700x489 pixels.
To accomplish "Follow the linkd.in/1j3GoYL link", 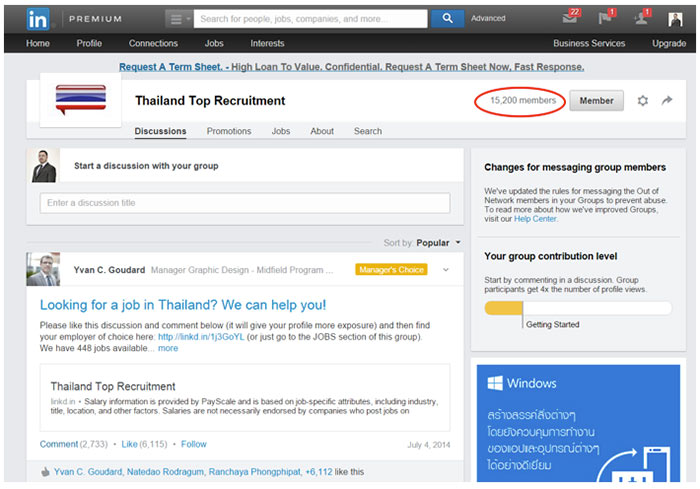I will pyautogui.click(x=201, y=337).
